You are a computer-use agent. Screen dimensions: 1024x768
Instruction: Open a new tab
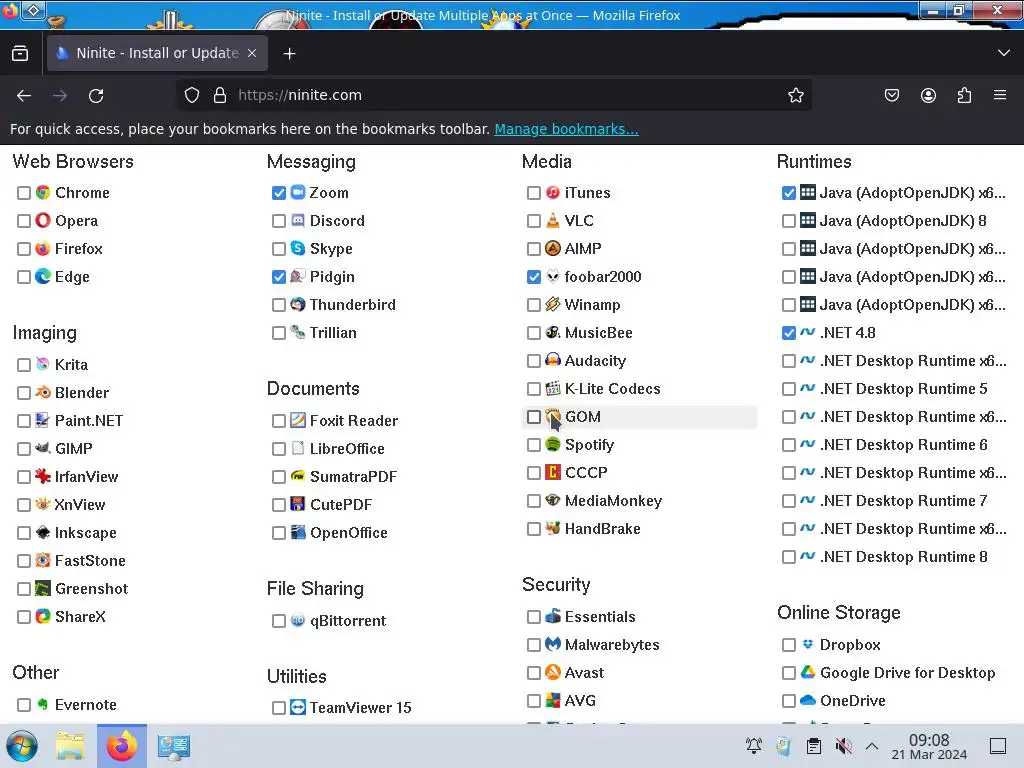(x=289, y=54)
